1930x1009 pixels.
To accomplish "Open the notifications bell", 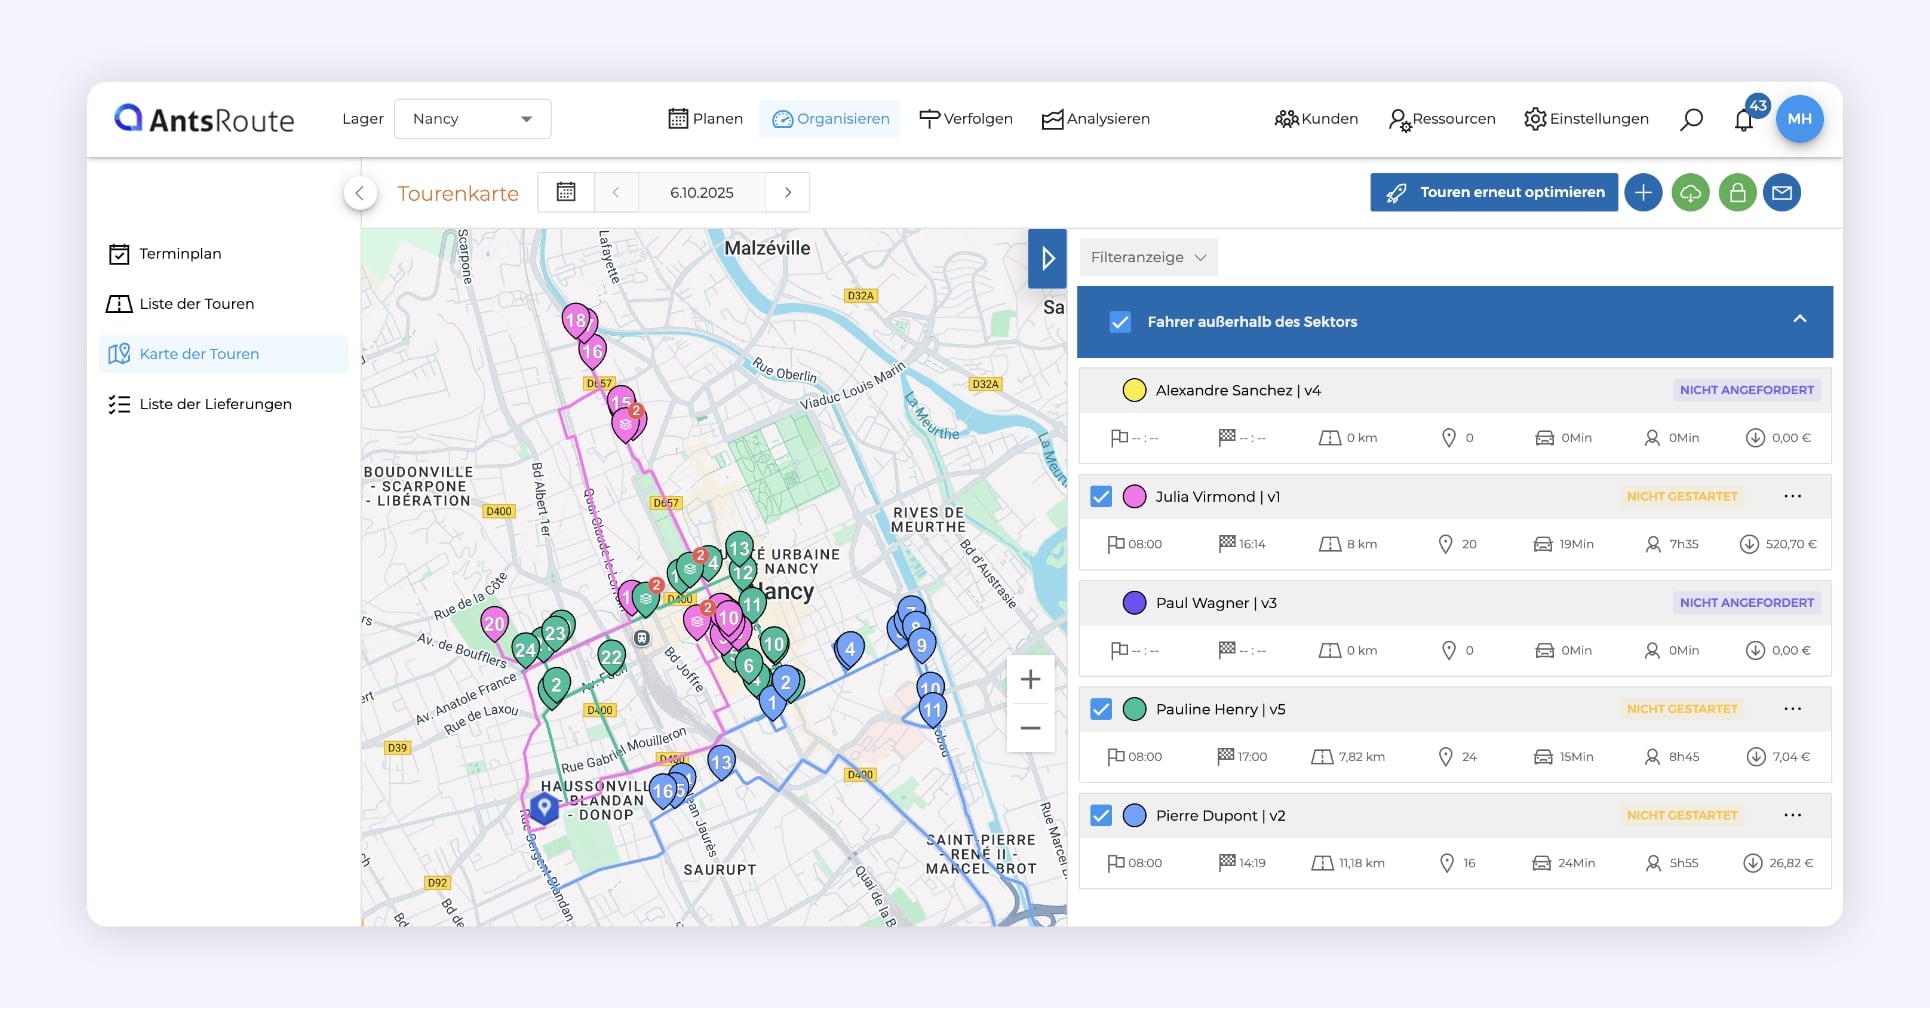I will coord(1744,121).
